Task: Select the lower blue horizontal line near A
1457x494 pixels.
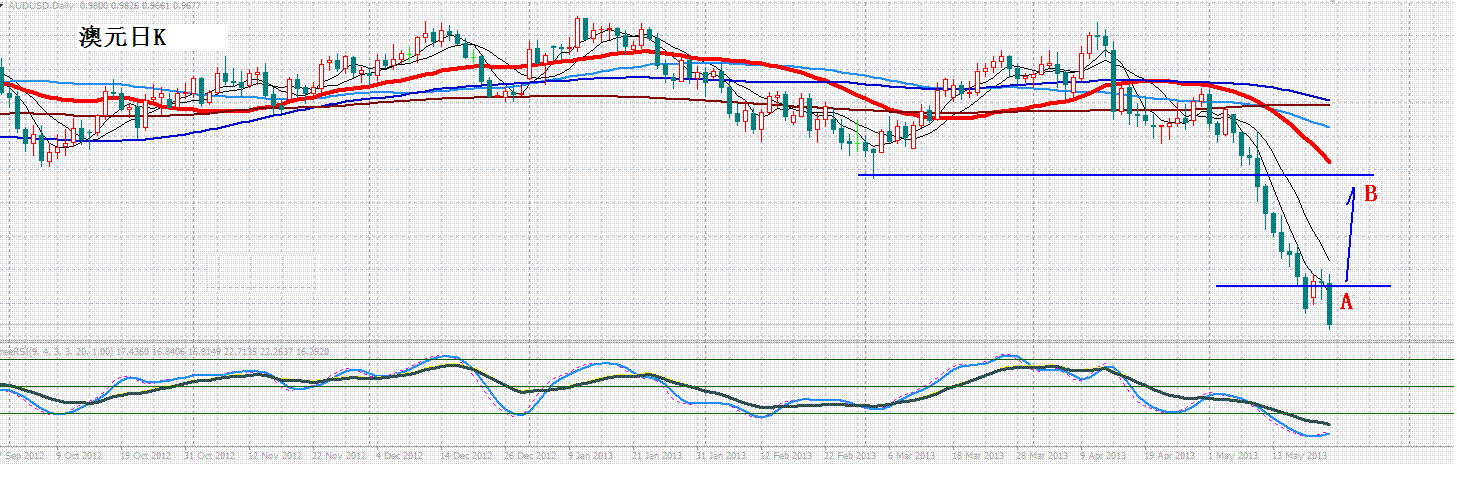Action: pyautogui.click(x=1303, y=286)
